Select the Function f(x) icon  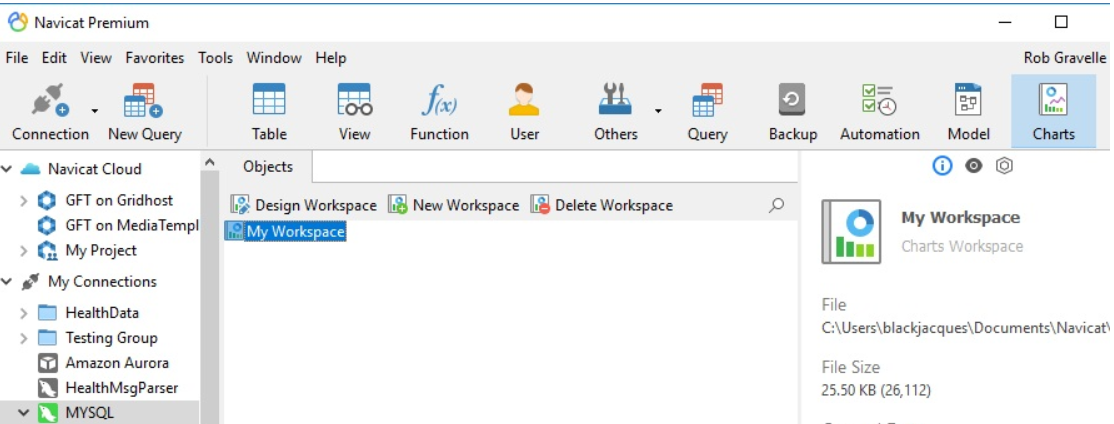pyautogui.click(x=439, y=100)
